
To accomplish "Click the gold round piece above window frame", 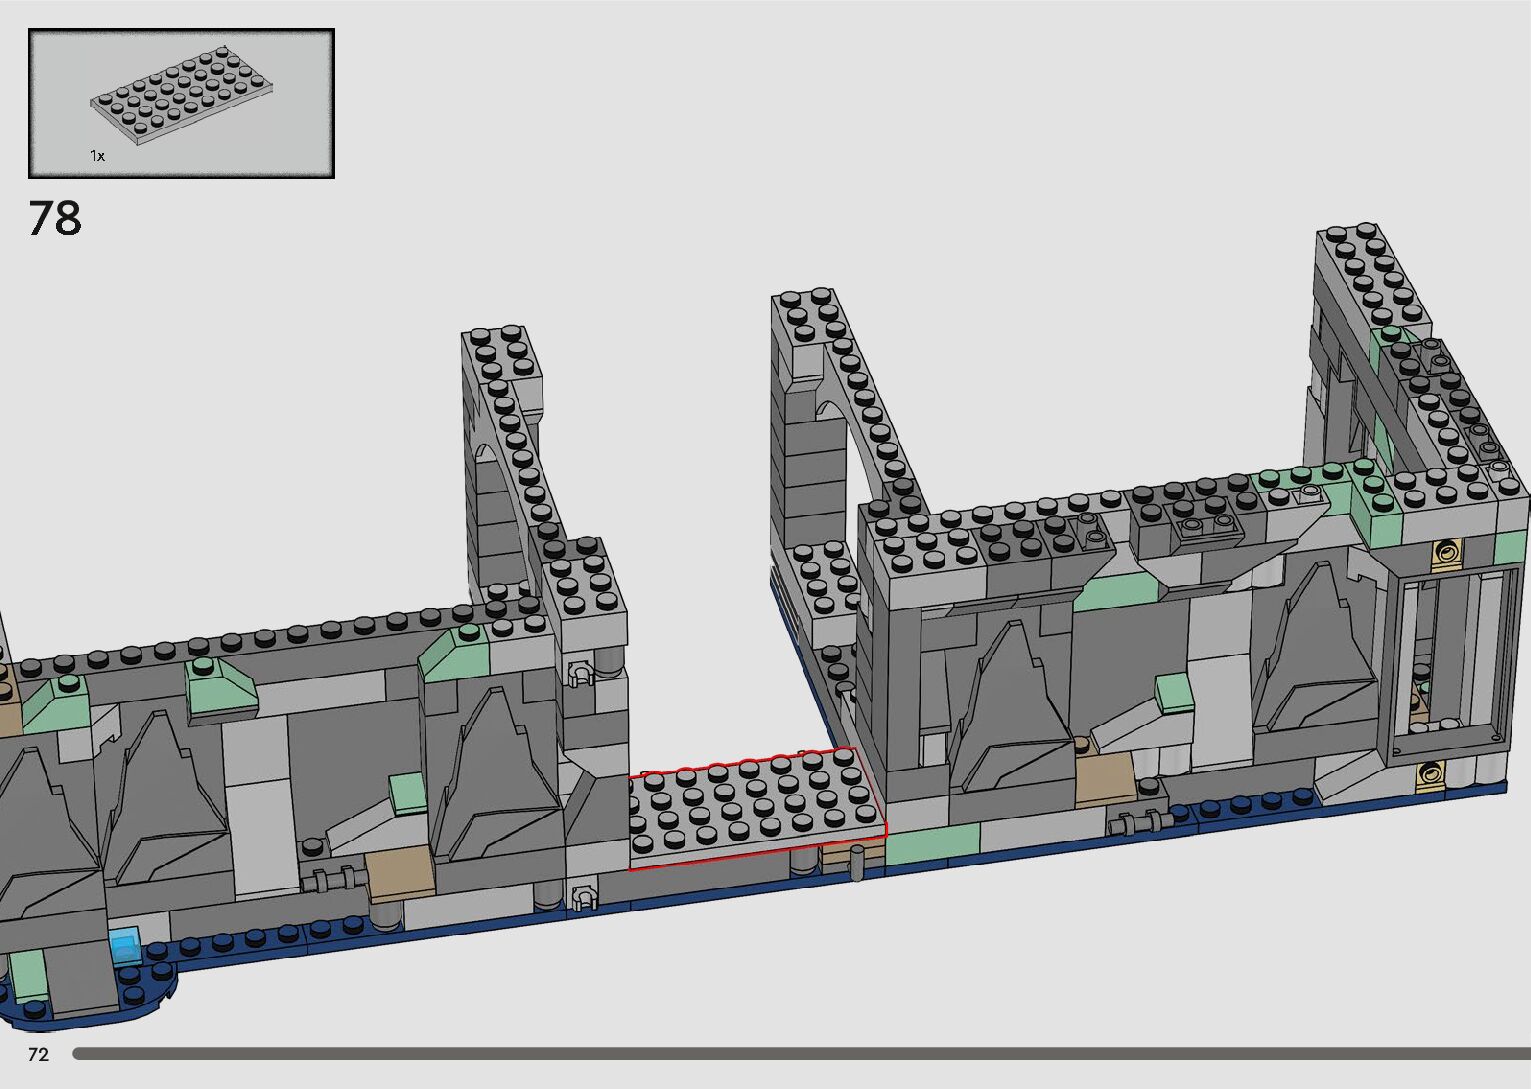I will [1444, 552].
